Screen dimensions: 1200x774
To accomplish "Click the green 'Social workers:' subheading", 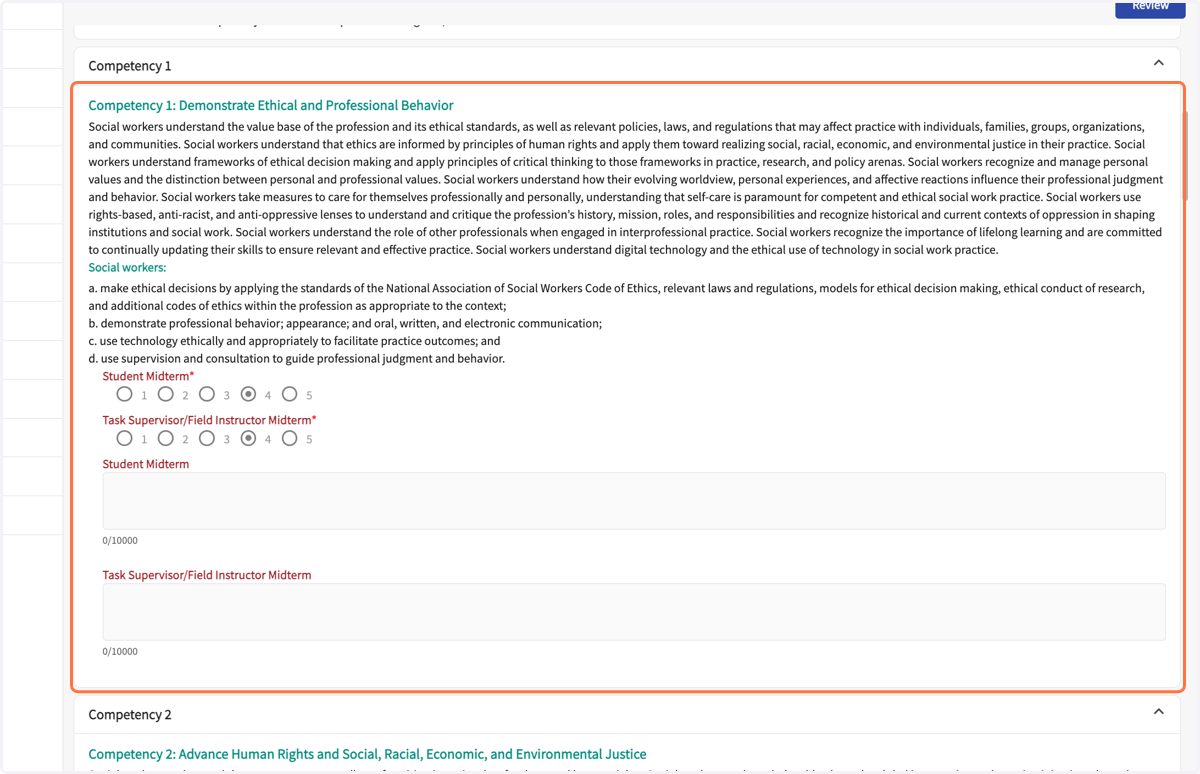I will click(x=127, y=268).
